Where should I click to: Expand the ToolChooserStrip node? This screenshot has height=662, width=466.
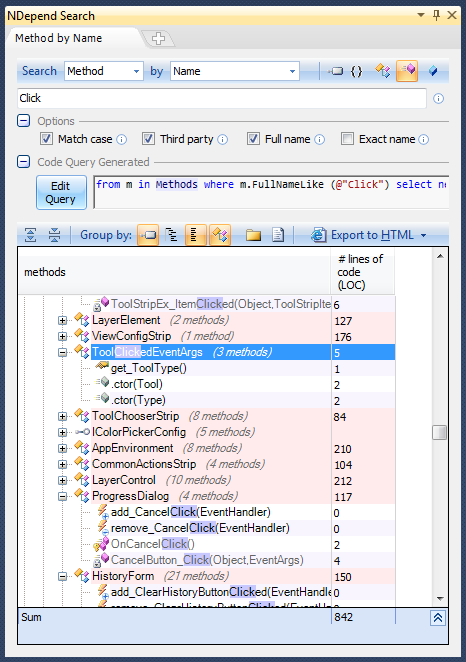62,417
